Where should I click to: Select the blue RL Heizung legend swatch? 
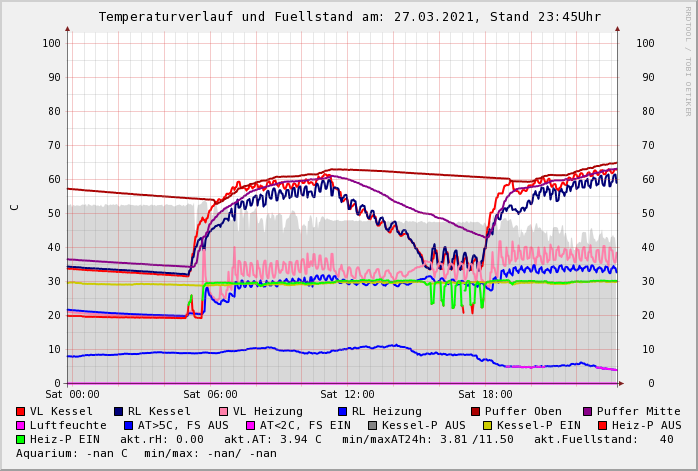(x=342, y=411)
